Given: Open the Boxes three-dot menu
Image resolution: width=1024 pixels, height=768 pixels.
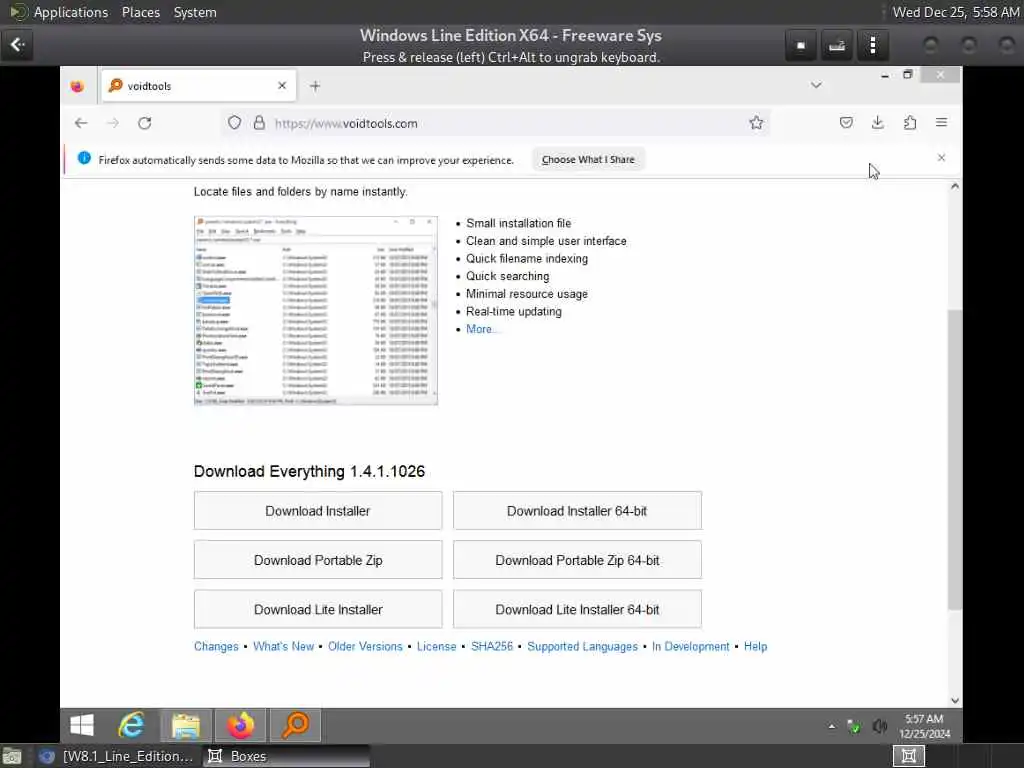Looking at the screenshot, I should [872, 45].
